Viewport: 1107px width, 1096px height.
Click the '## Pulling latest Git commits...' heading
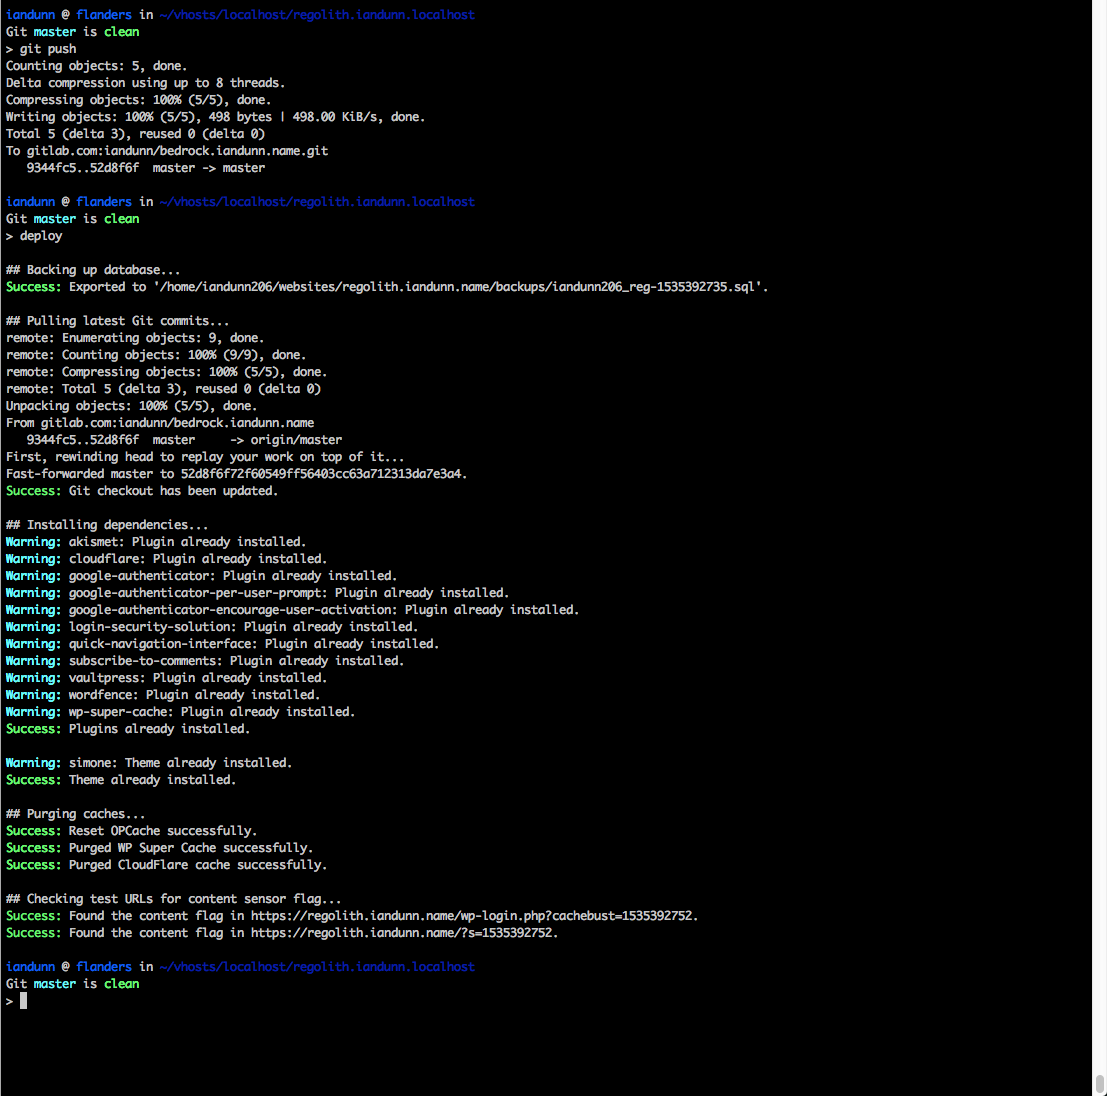click(x=117, y=321)
